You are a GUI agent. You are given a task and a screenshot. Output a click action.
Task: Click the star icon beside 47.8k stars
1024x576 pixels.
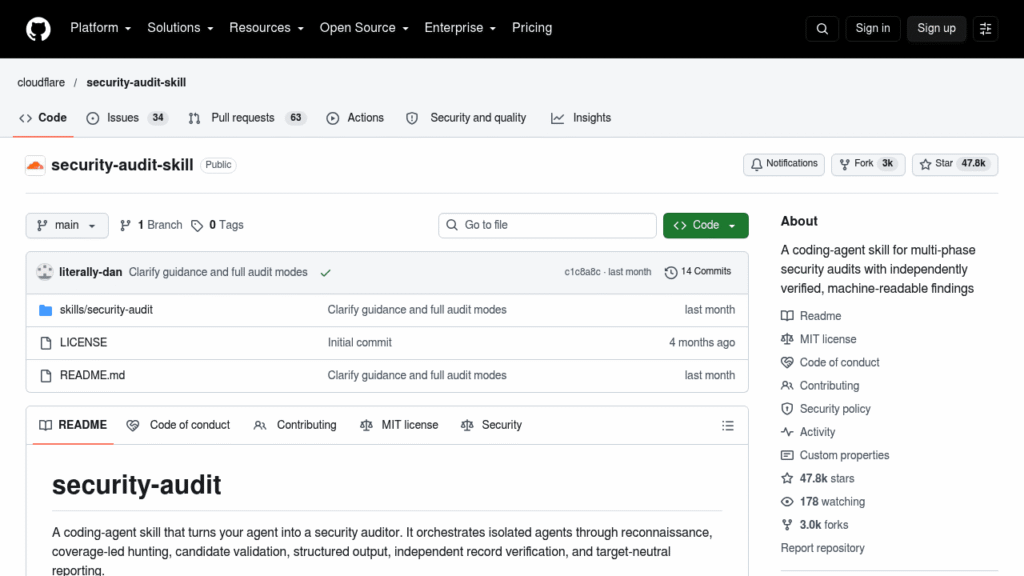pyautogui.click(x=787, y=478)
